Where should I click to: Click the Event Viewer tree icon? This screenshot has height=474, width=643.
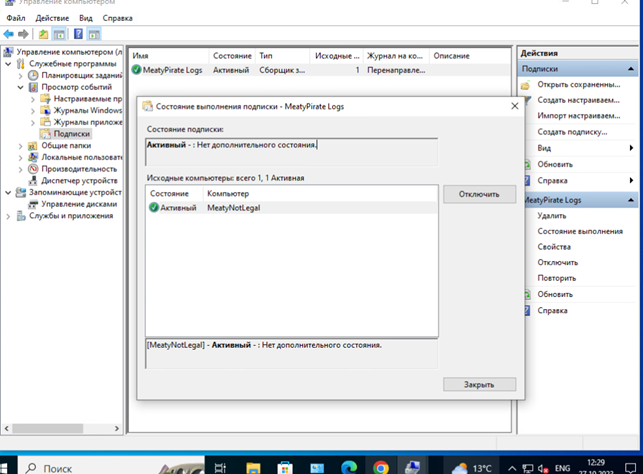point(33,87)
